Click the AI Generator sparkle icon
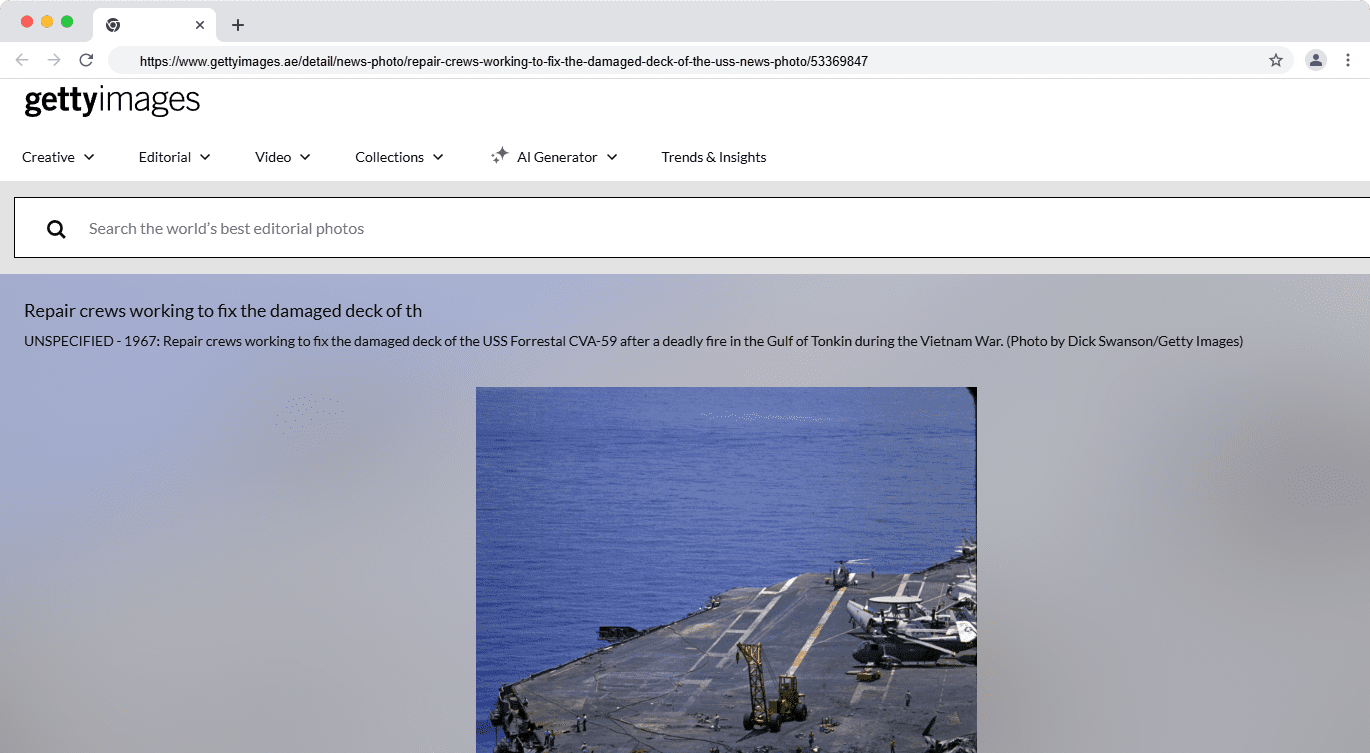Viewport: 1370px width, 753px height. tap(500, 156)
